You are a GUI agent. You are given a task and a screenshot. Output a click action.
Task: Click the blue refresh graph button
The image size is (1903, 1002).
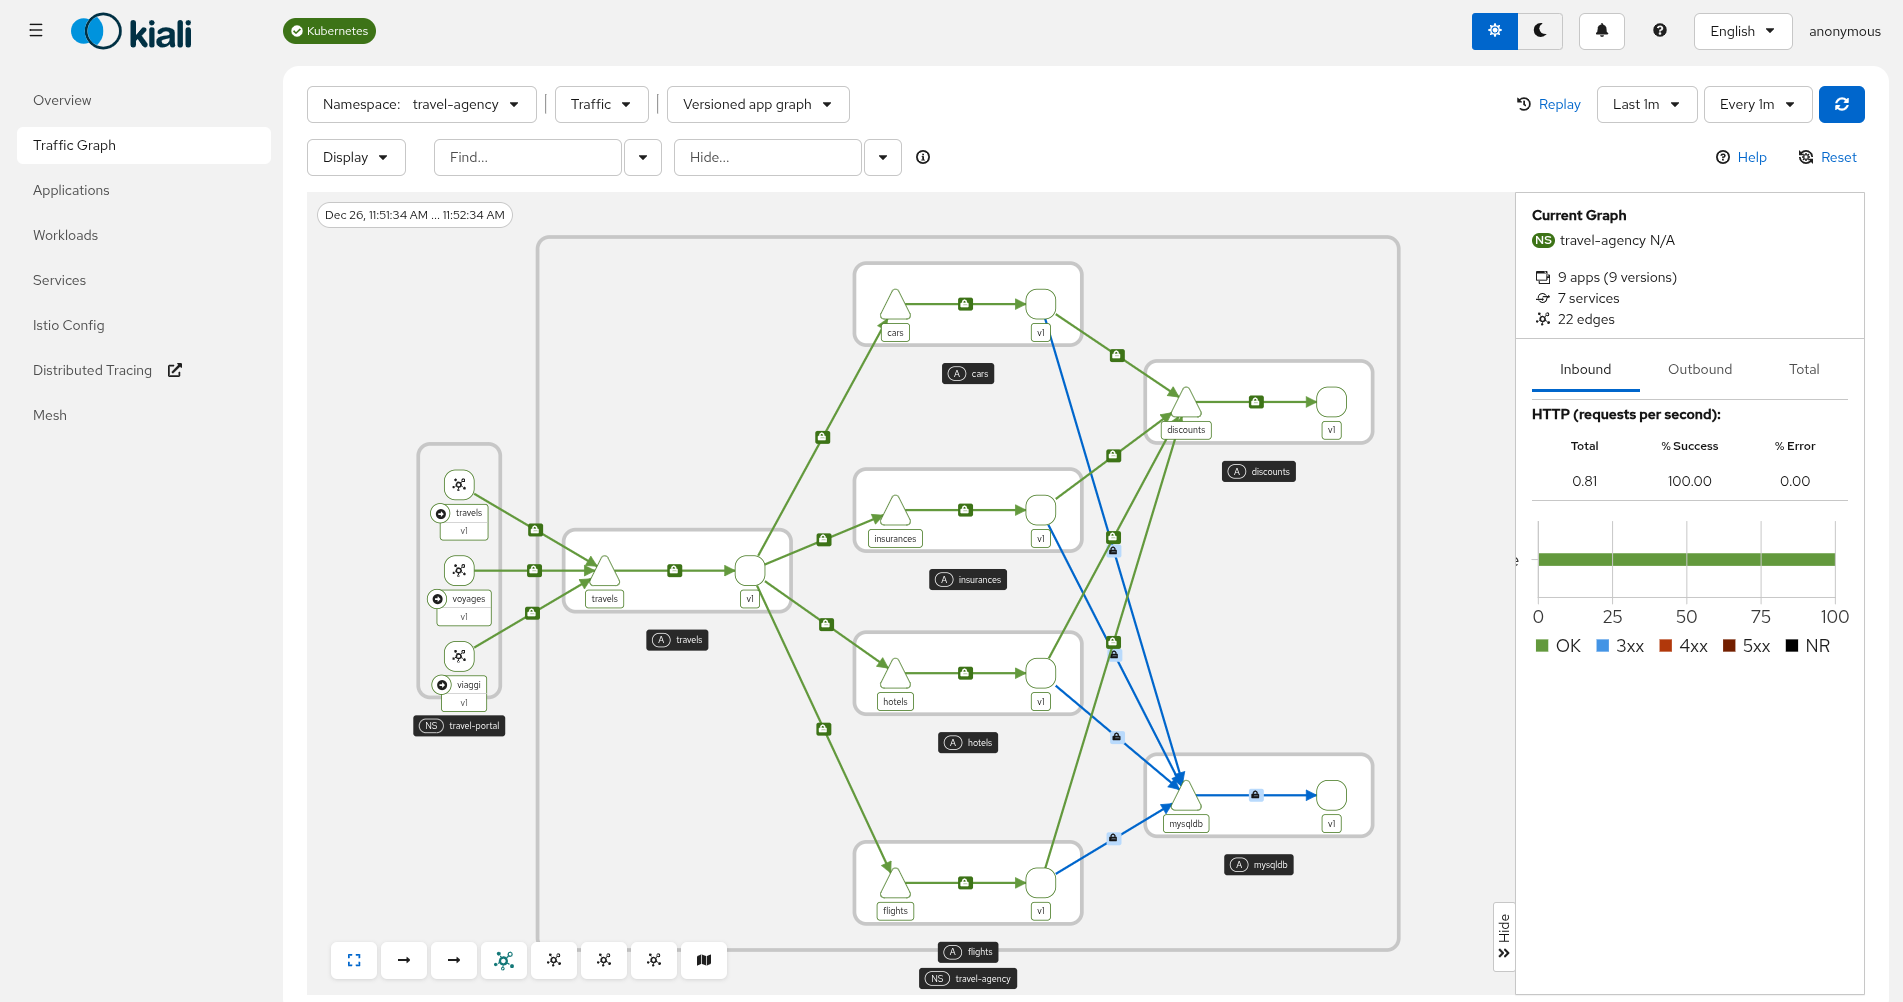click(x=1841, y=104)
